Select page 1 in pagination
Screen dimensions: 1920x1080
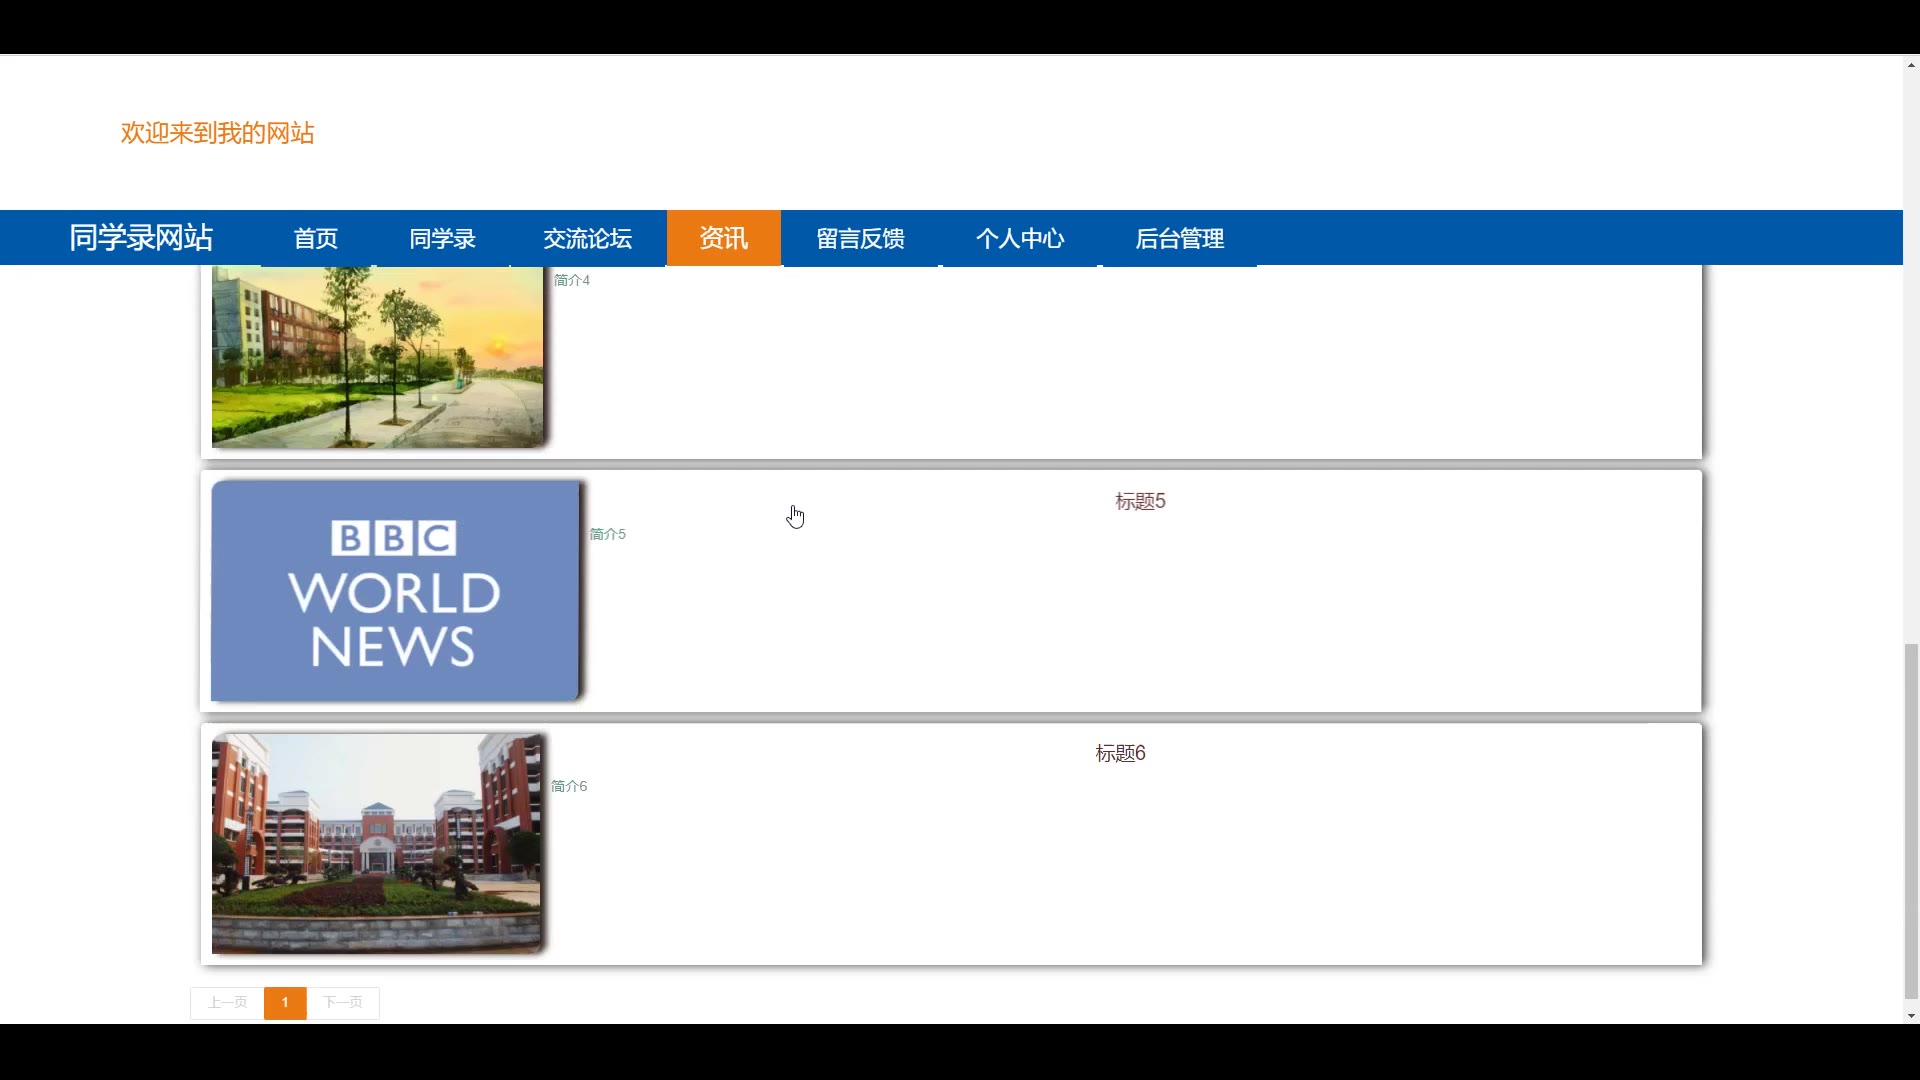[285, 1002]
